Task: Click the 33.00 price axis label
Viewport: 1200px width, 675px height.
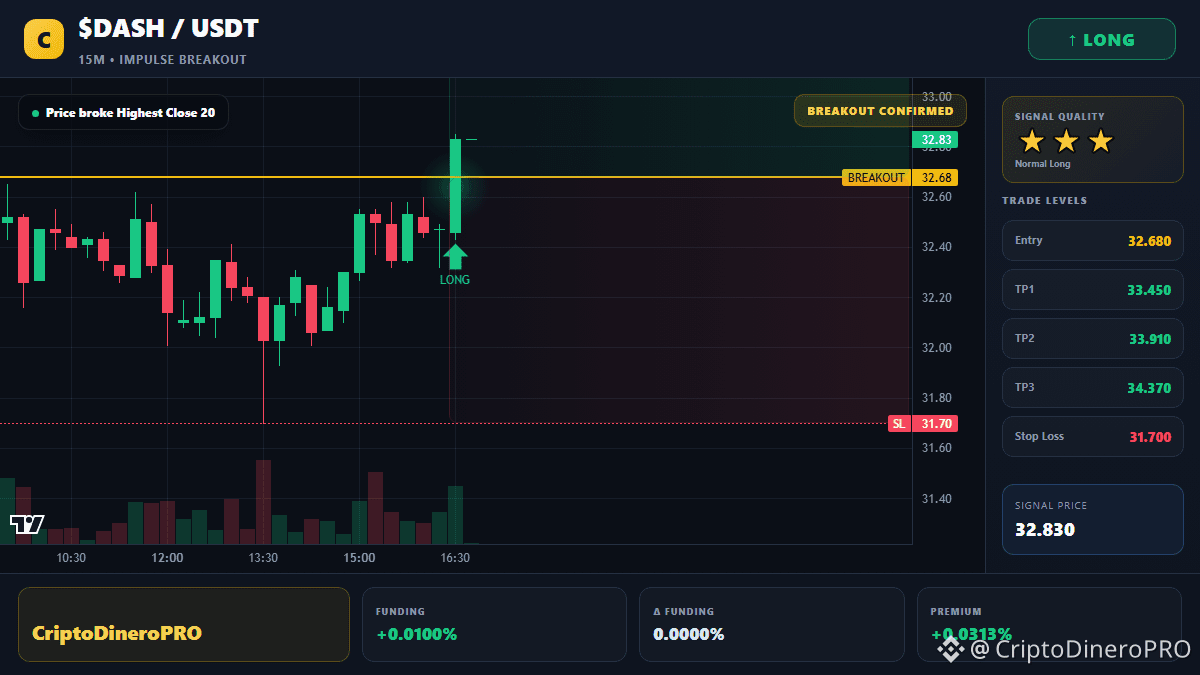Action: tap(936, 97)
